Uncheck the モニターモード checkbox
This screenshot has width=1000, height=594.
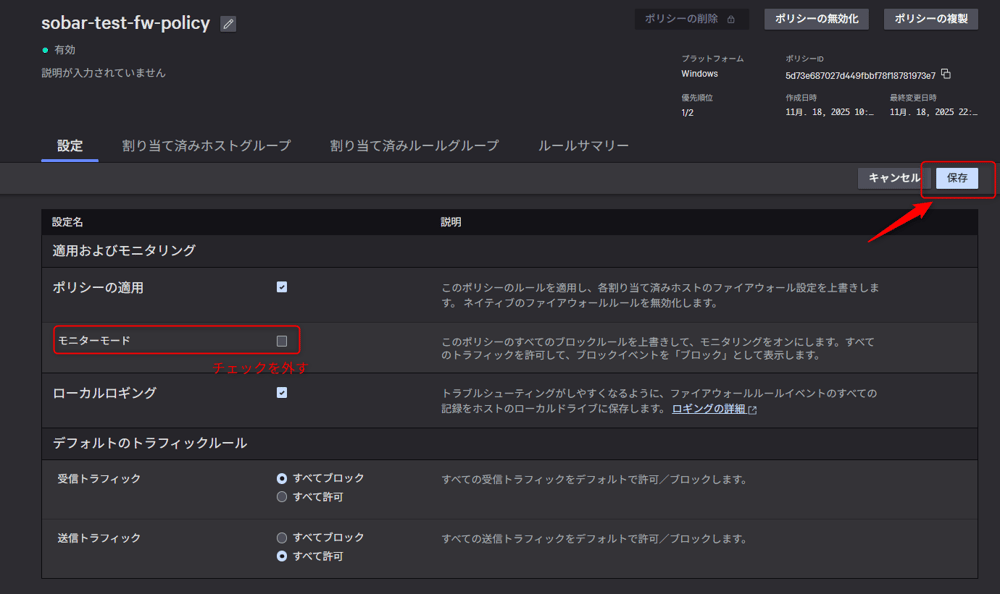click(282, 340)
